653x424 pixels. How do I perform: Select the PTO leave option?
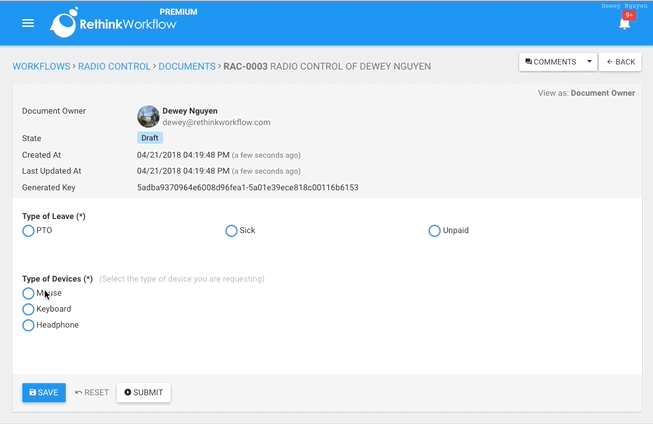(28, 231)
